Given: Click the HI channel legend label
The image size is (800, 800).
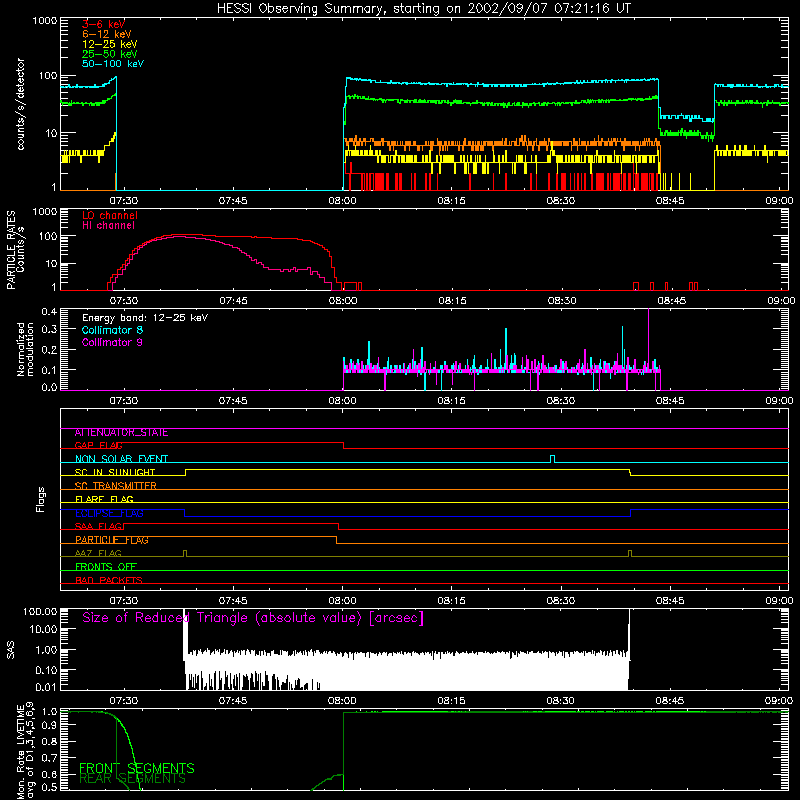Looking at the screenshot, I should (108, 226).
